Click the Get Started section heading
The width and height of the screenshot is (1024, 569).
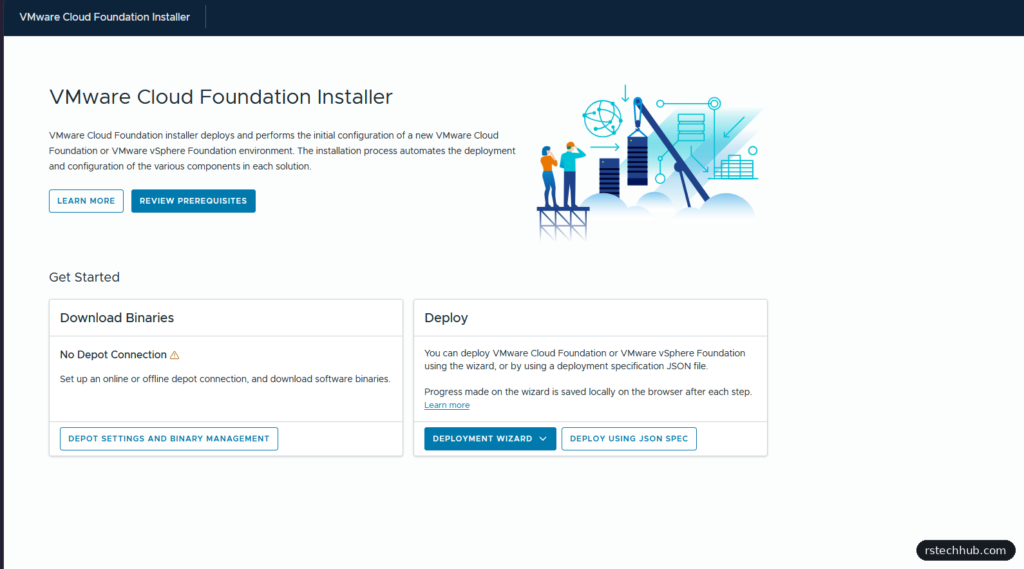tap(84, 277)
